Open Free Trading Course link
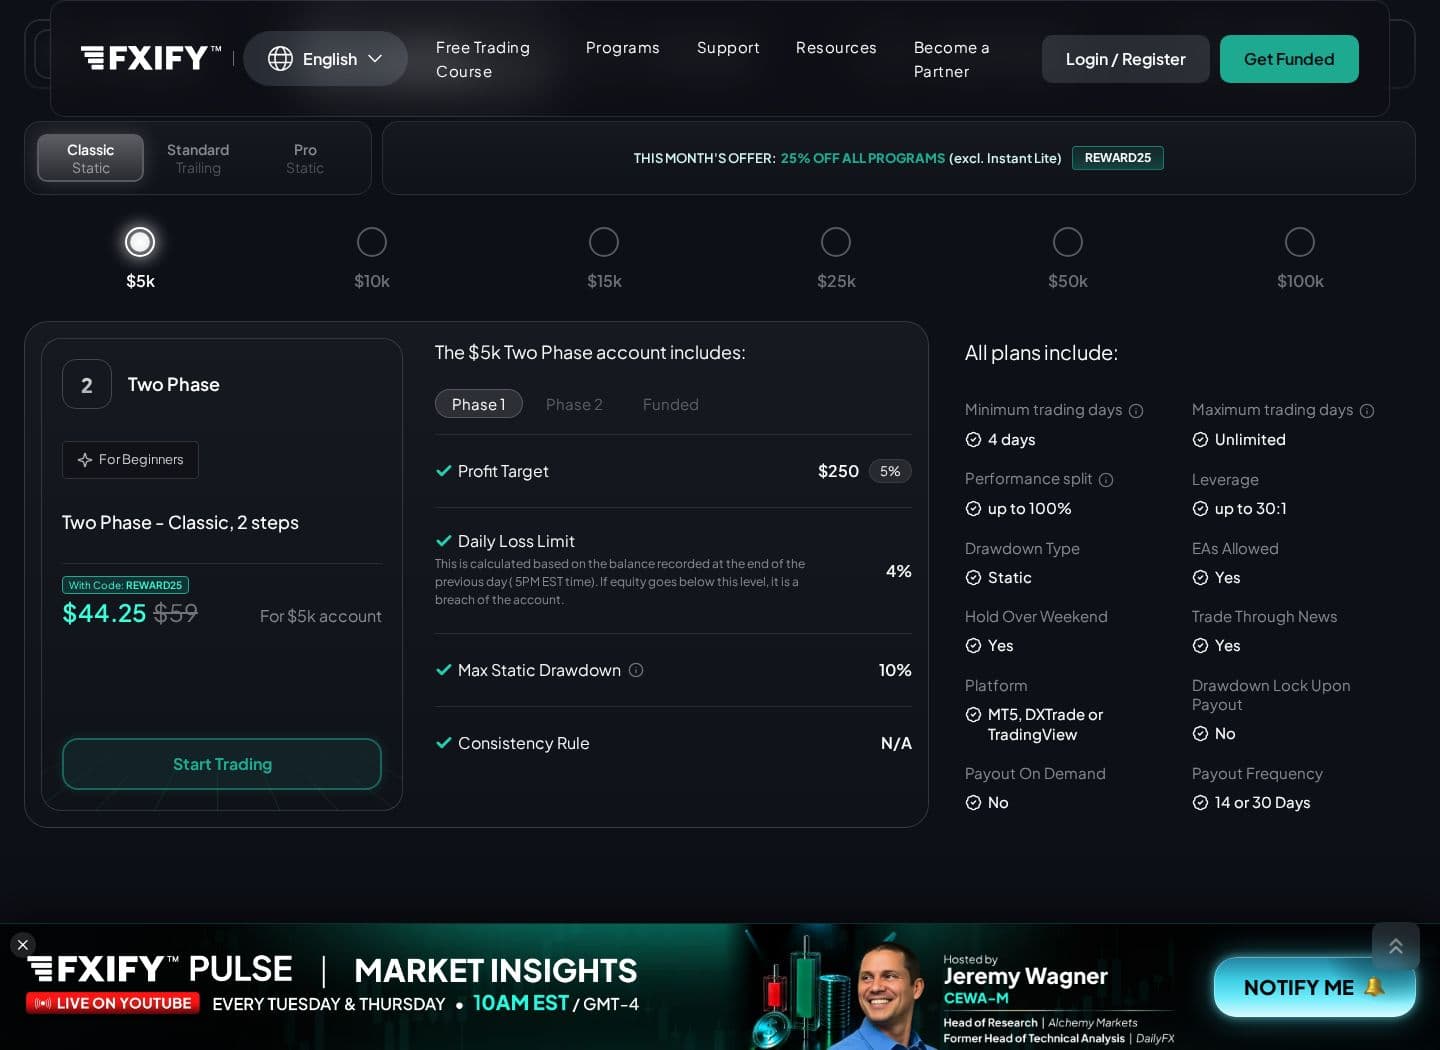This screenshot has width=1440, height=1050. click(x=483, y=60)
